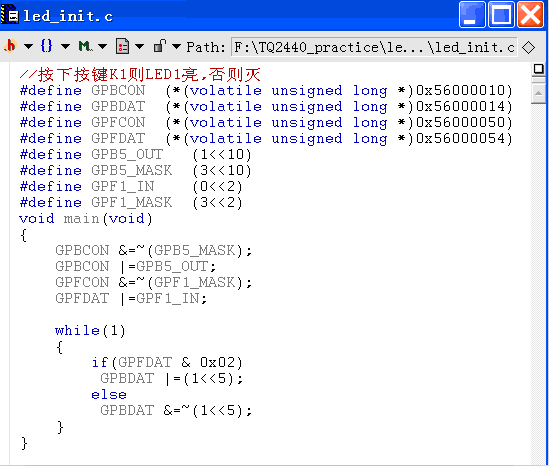Expand the dropdown arrow beside the padlock icon
The height and width of the screenshot is (466, 549).
coord(176,46)
